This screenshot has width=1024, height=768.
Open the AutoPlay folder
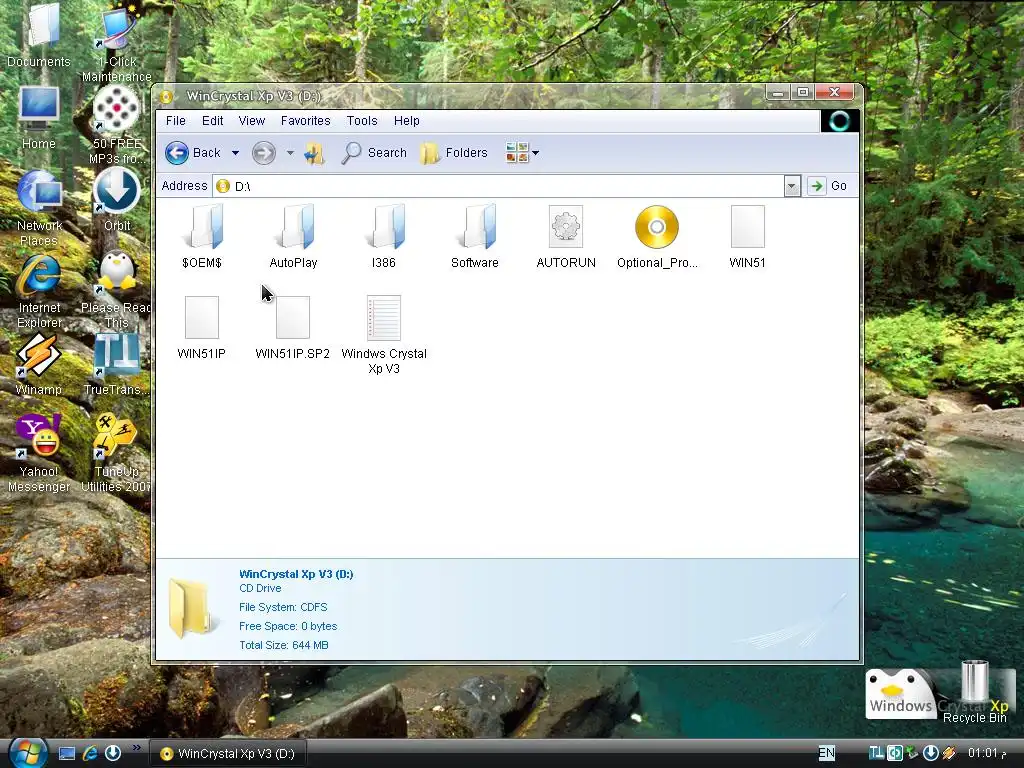(293, 236)
